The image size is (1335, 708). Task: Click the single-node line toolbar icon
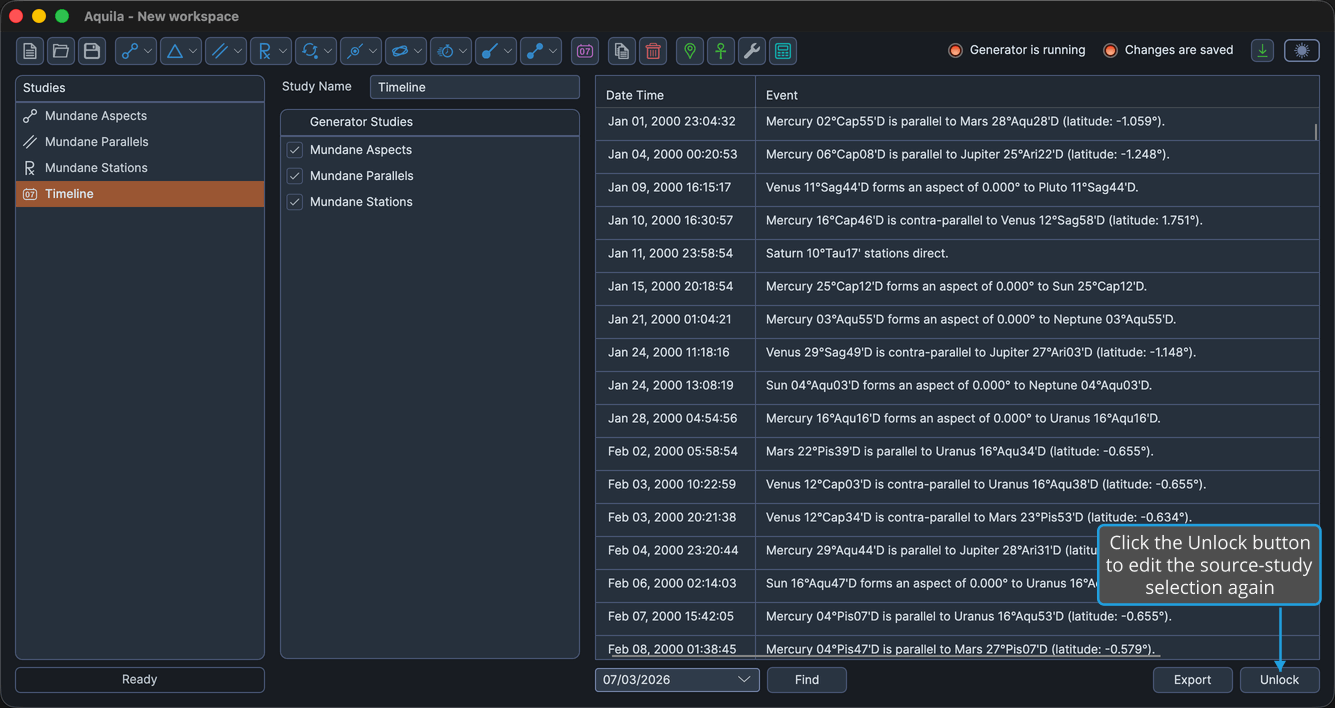pos(490,51)
